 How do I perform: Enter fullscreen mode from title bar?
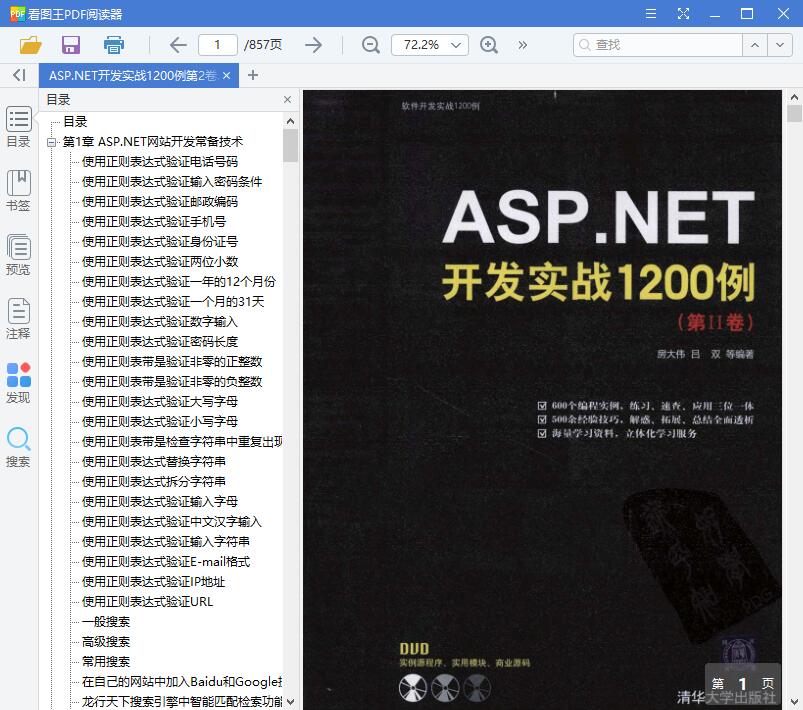(x=683, y=13)
